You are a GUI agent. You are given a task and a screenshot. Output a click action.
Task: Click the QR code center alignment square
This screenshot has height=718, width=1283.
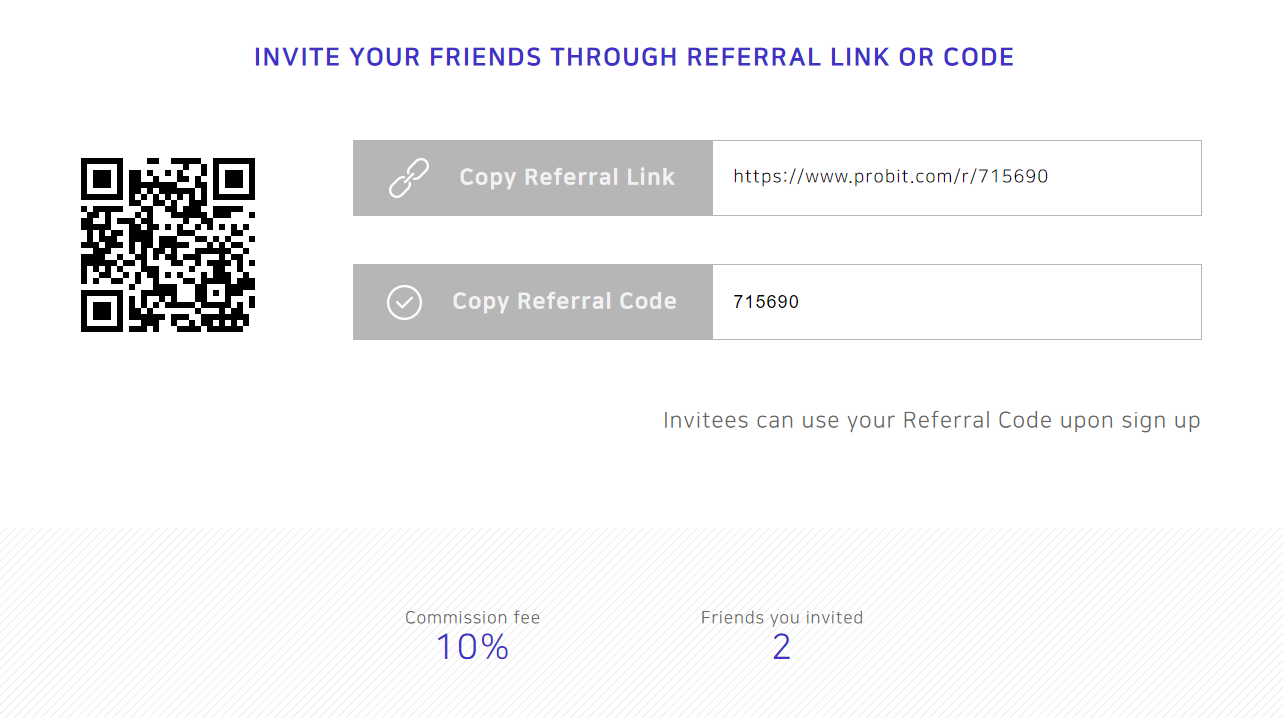click(x=216, y=293)
